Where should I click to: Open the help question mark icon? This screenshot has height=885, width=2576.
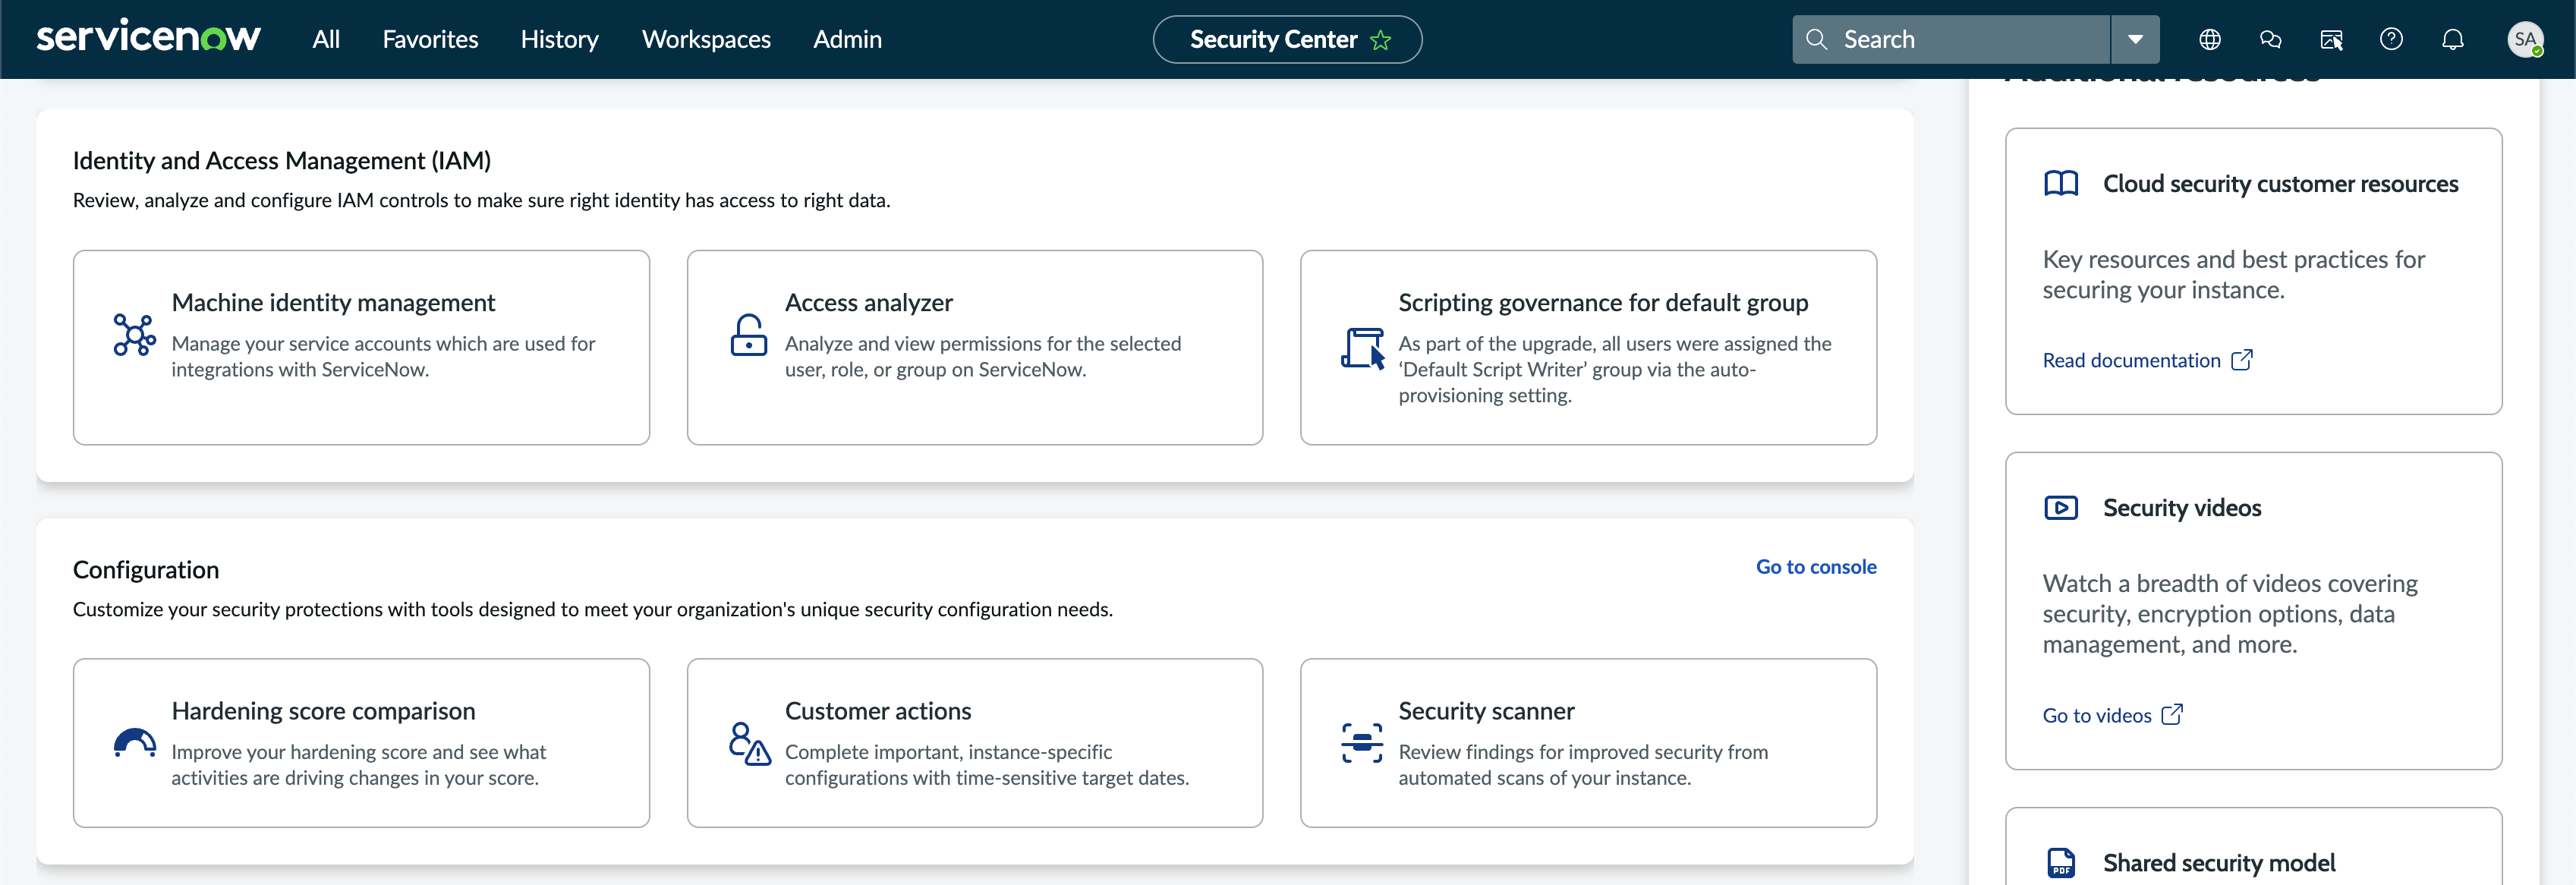pos(2391,39)
